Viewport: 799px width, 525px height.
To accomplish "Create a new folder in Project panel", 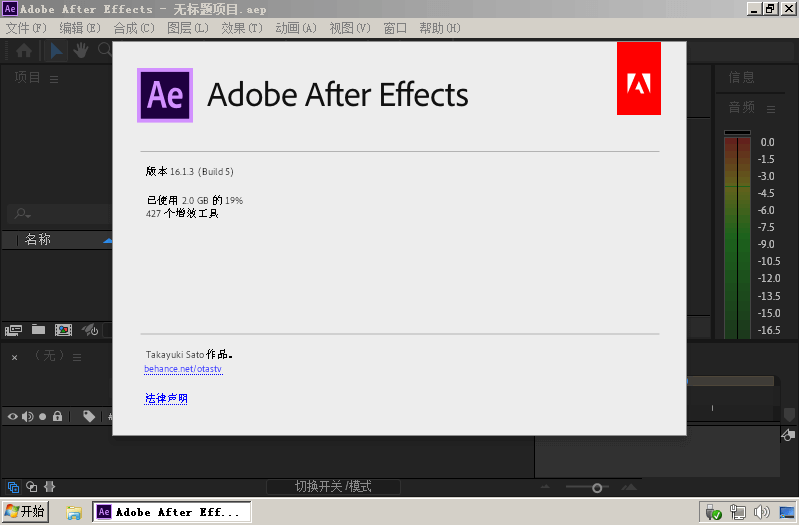I will coord(38,330).
